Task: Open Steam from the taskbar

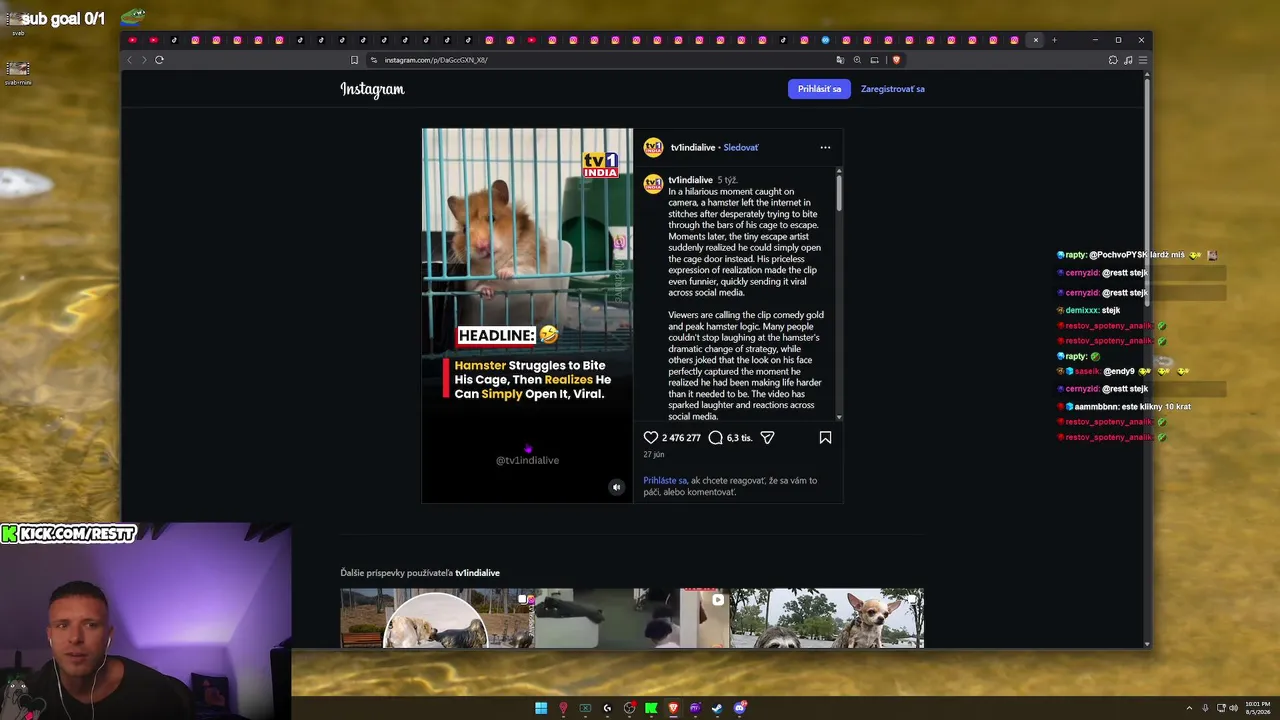Action: (x=717, y=708)
